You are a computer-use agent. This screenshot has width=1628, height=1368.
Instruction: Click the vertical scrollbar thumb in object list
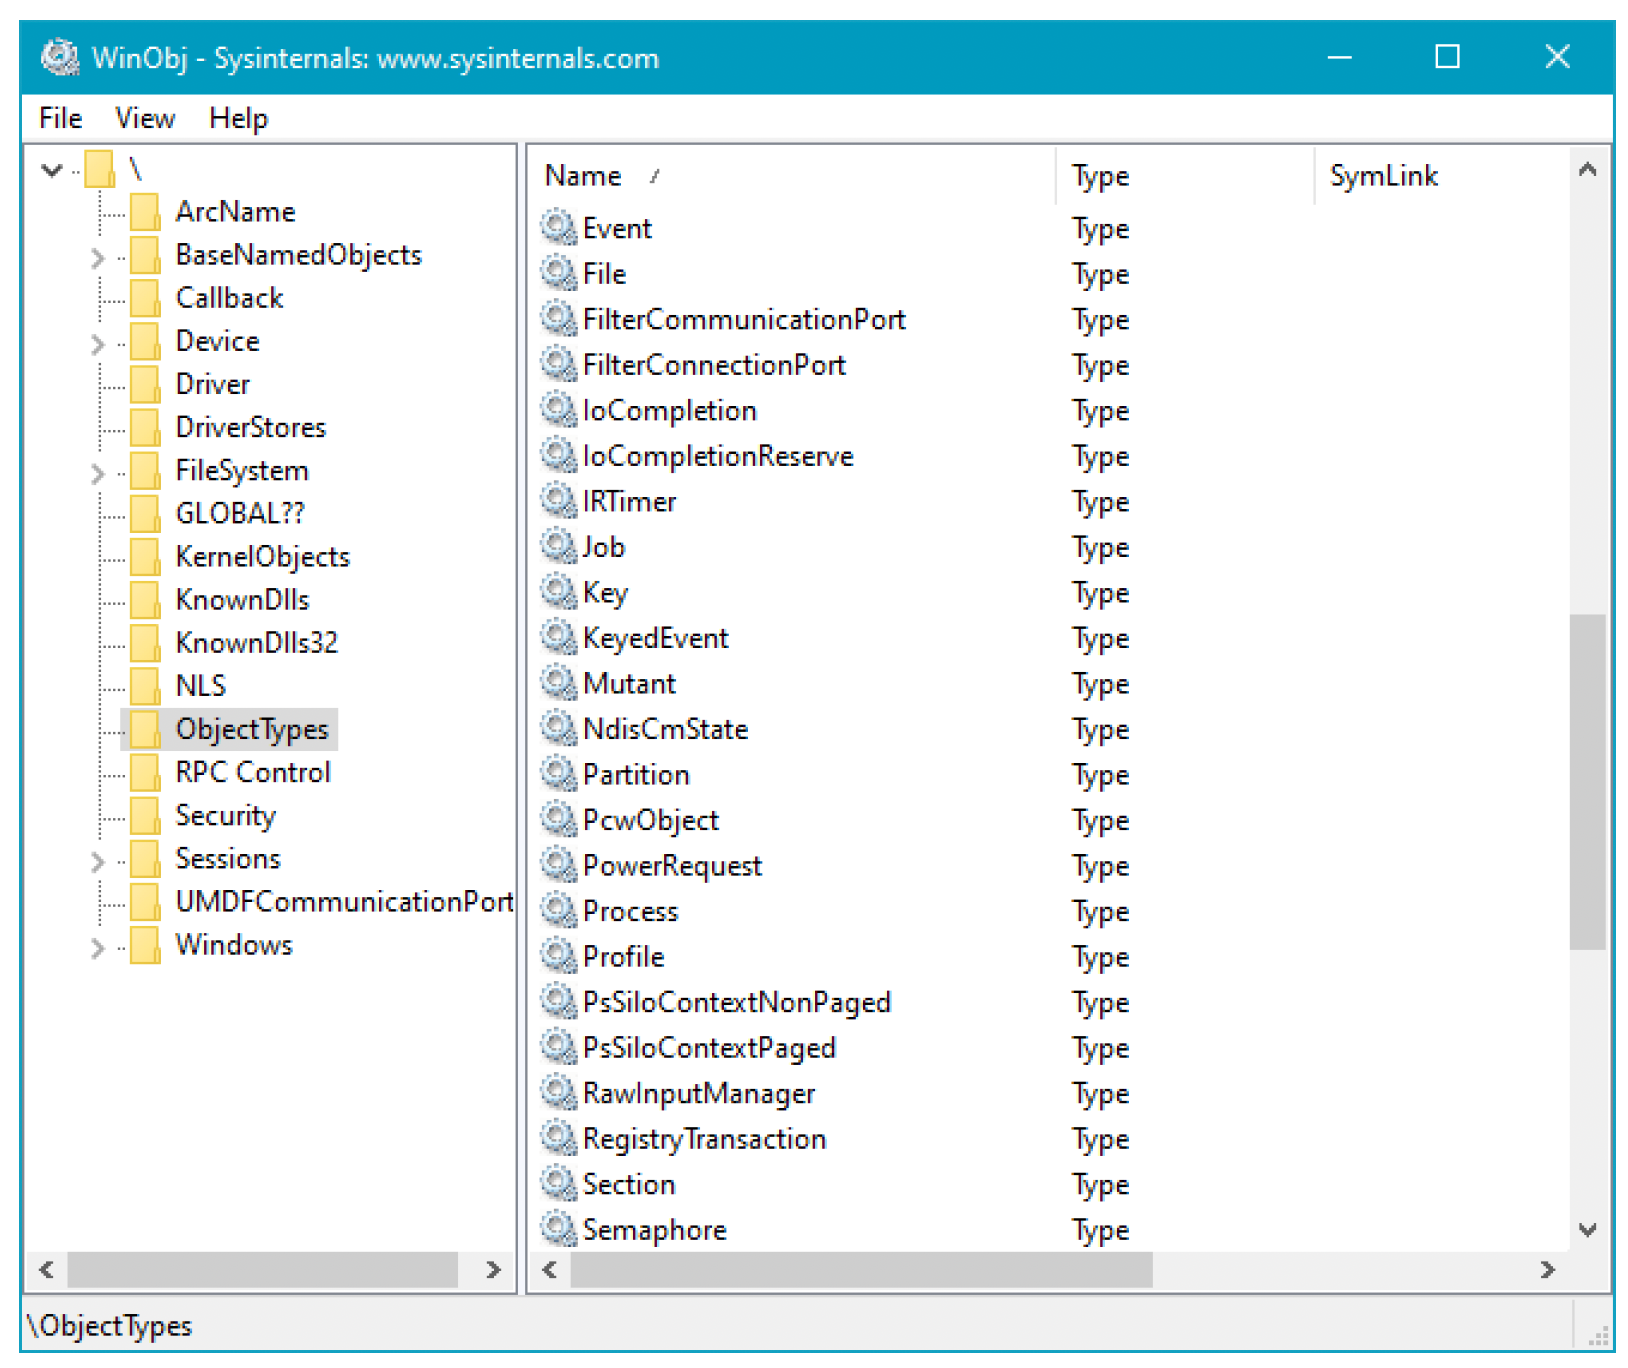pos(1587,781)
